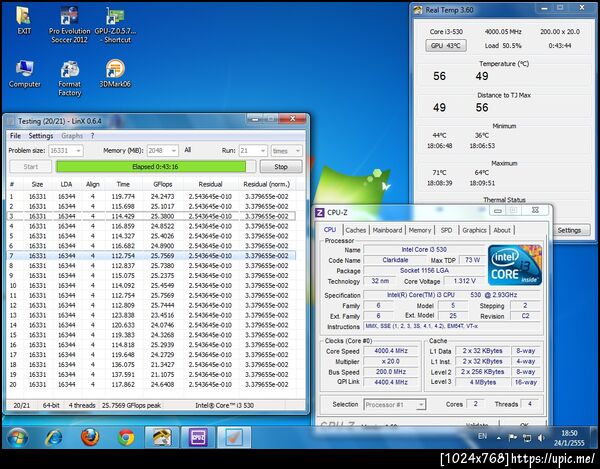Click the QPI Link 4400.4 MHz value
600x469 pixels.
[391, 382]
